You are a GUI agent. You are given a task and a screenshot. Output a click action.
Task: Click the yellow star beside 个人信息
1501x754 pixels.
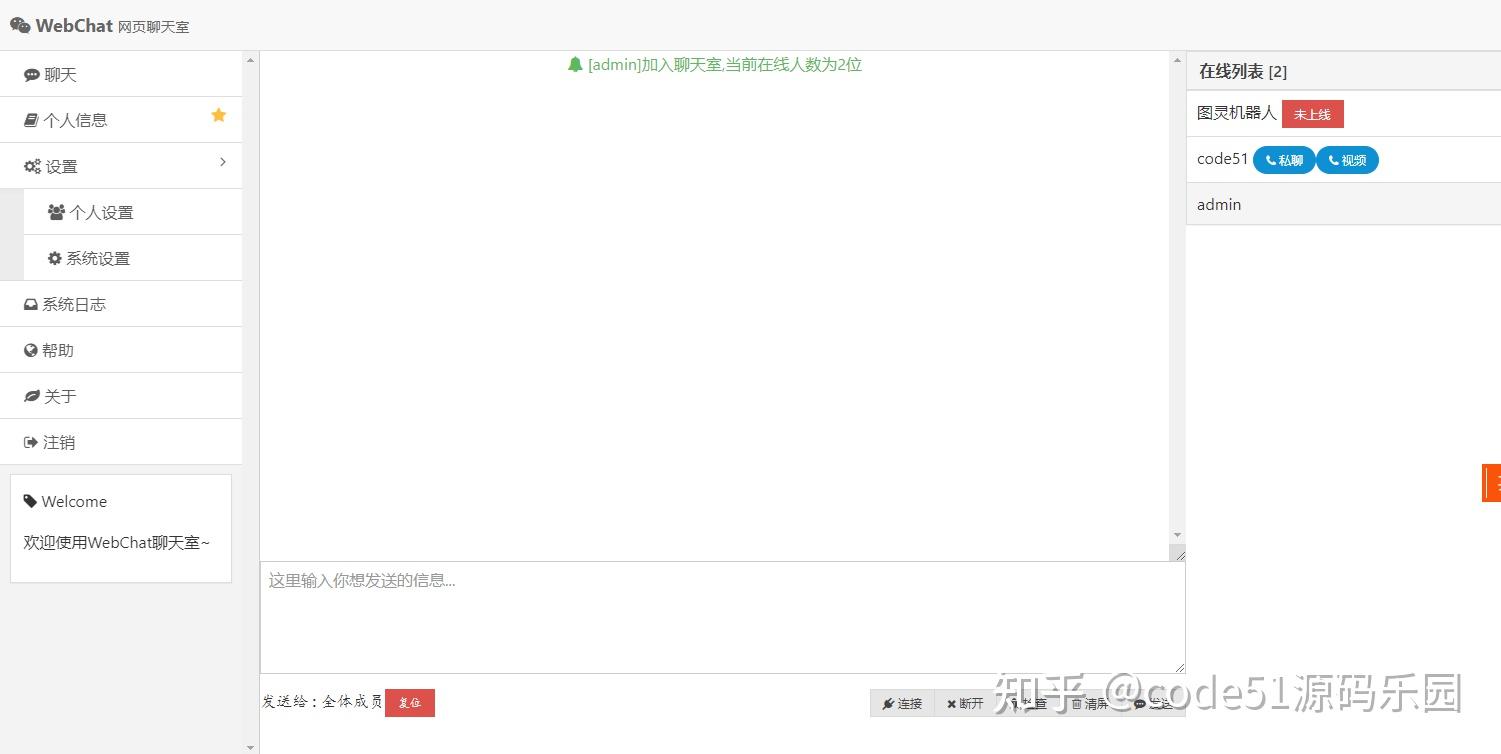click(218, 115)
